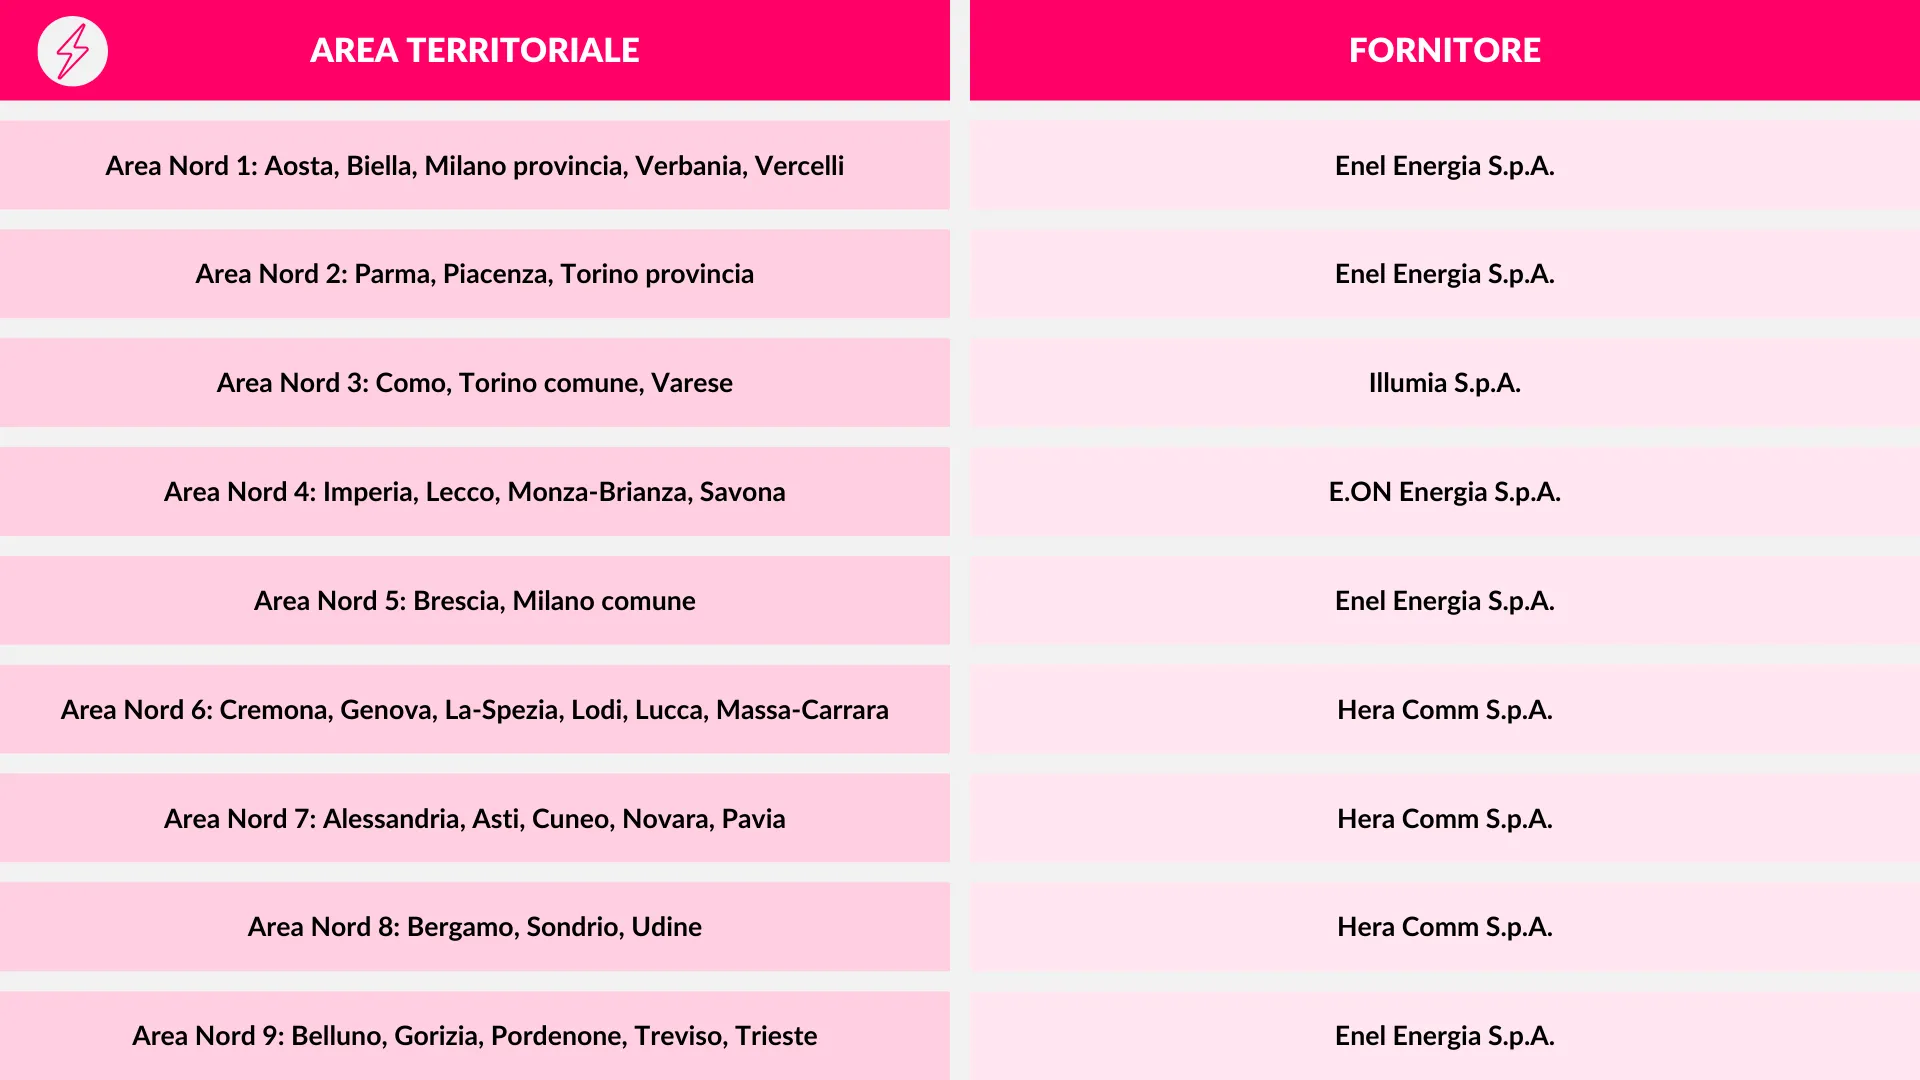Viewport: 1920px width, 1080px height.
Task: Click Hera Comm supplier for Area Nord 6
Action: tap(1444, 710)
